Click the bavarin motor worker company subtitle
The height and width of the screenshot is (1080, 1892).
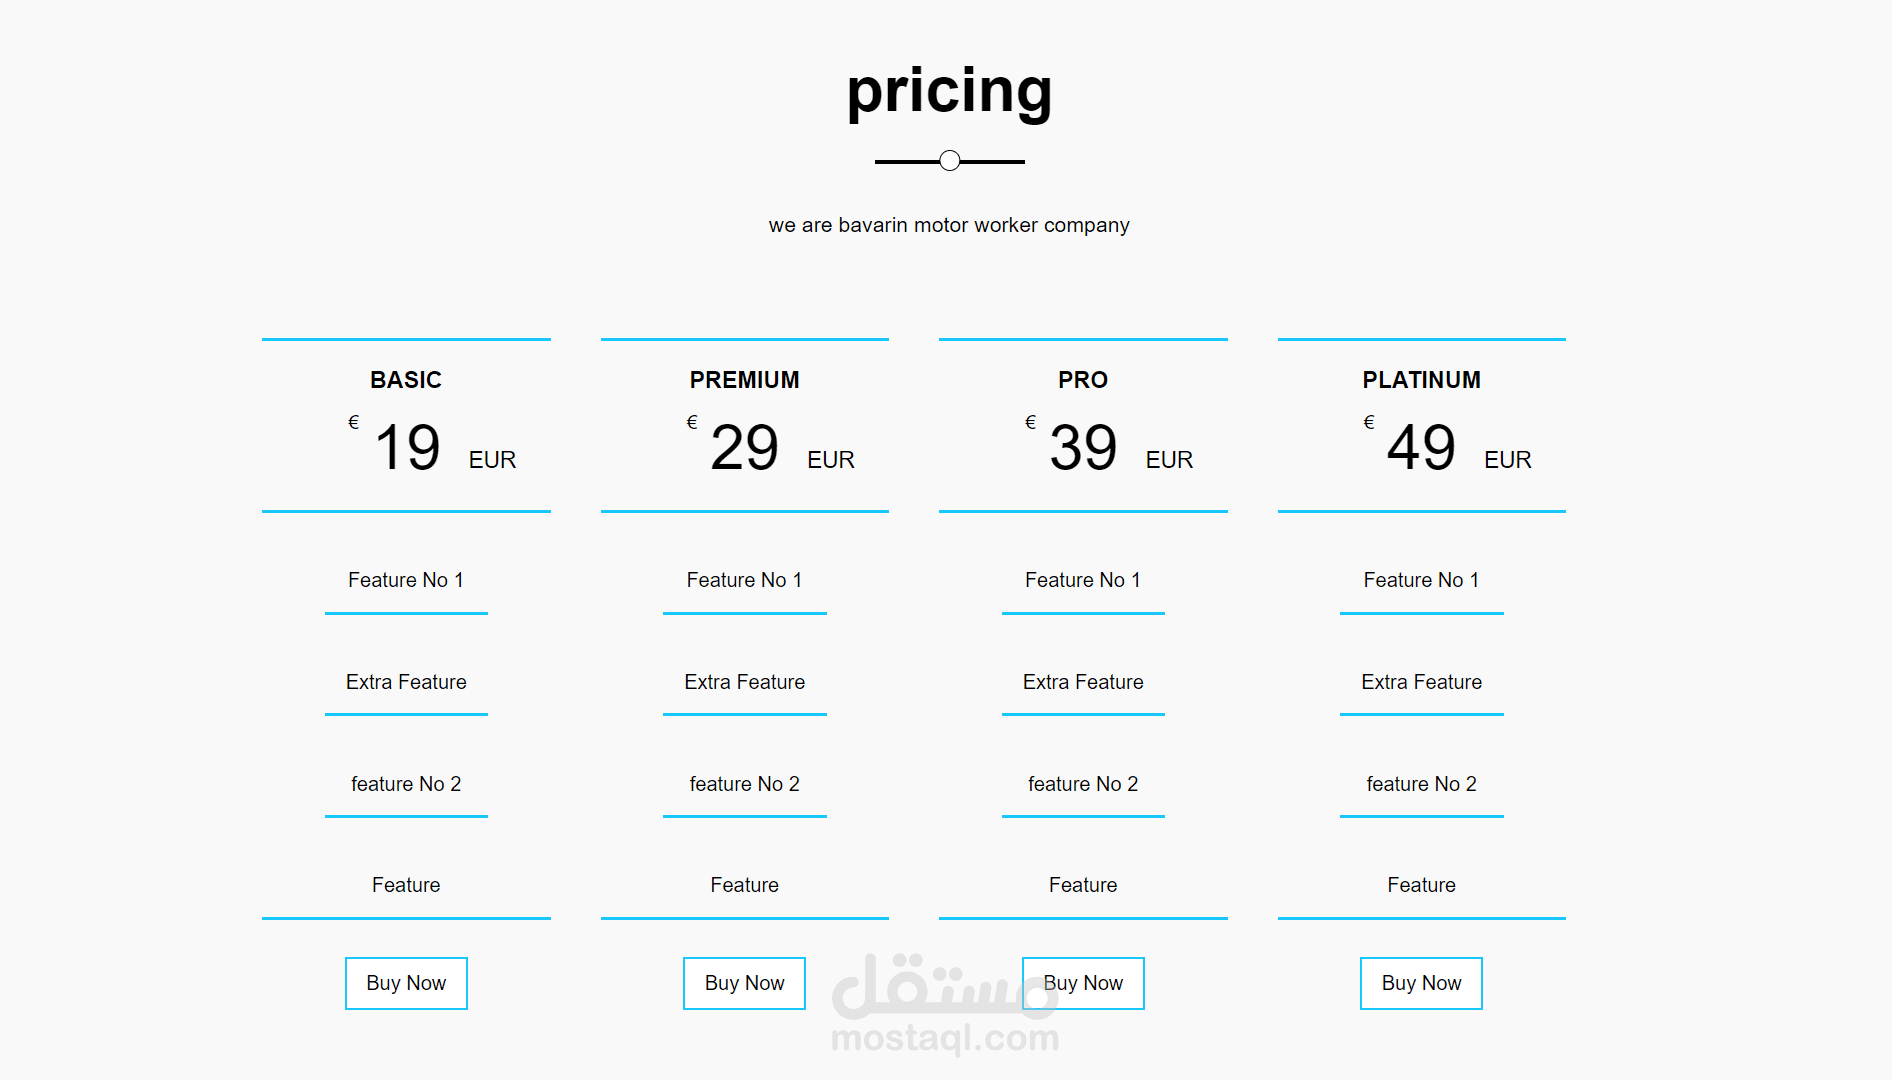949,225
